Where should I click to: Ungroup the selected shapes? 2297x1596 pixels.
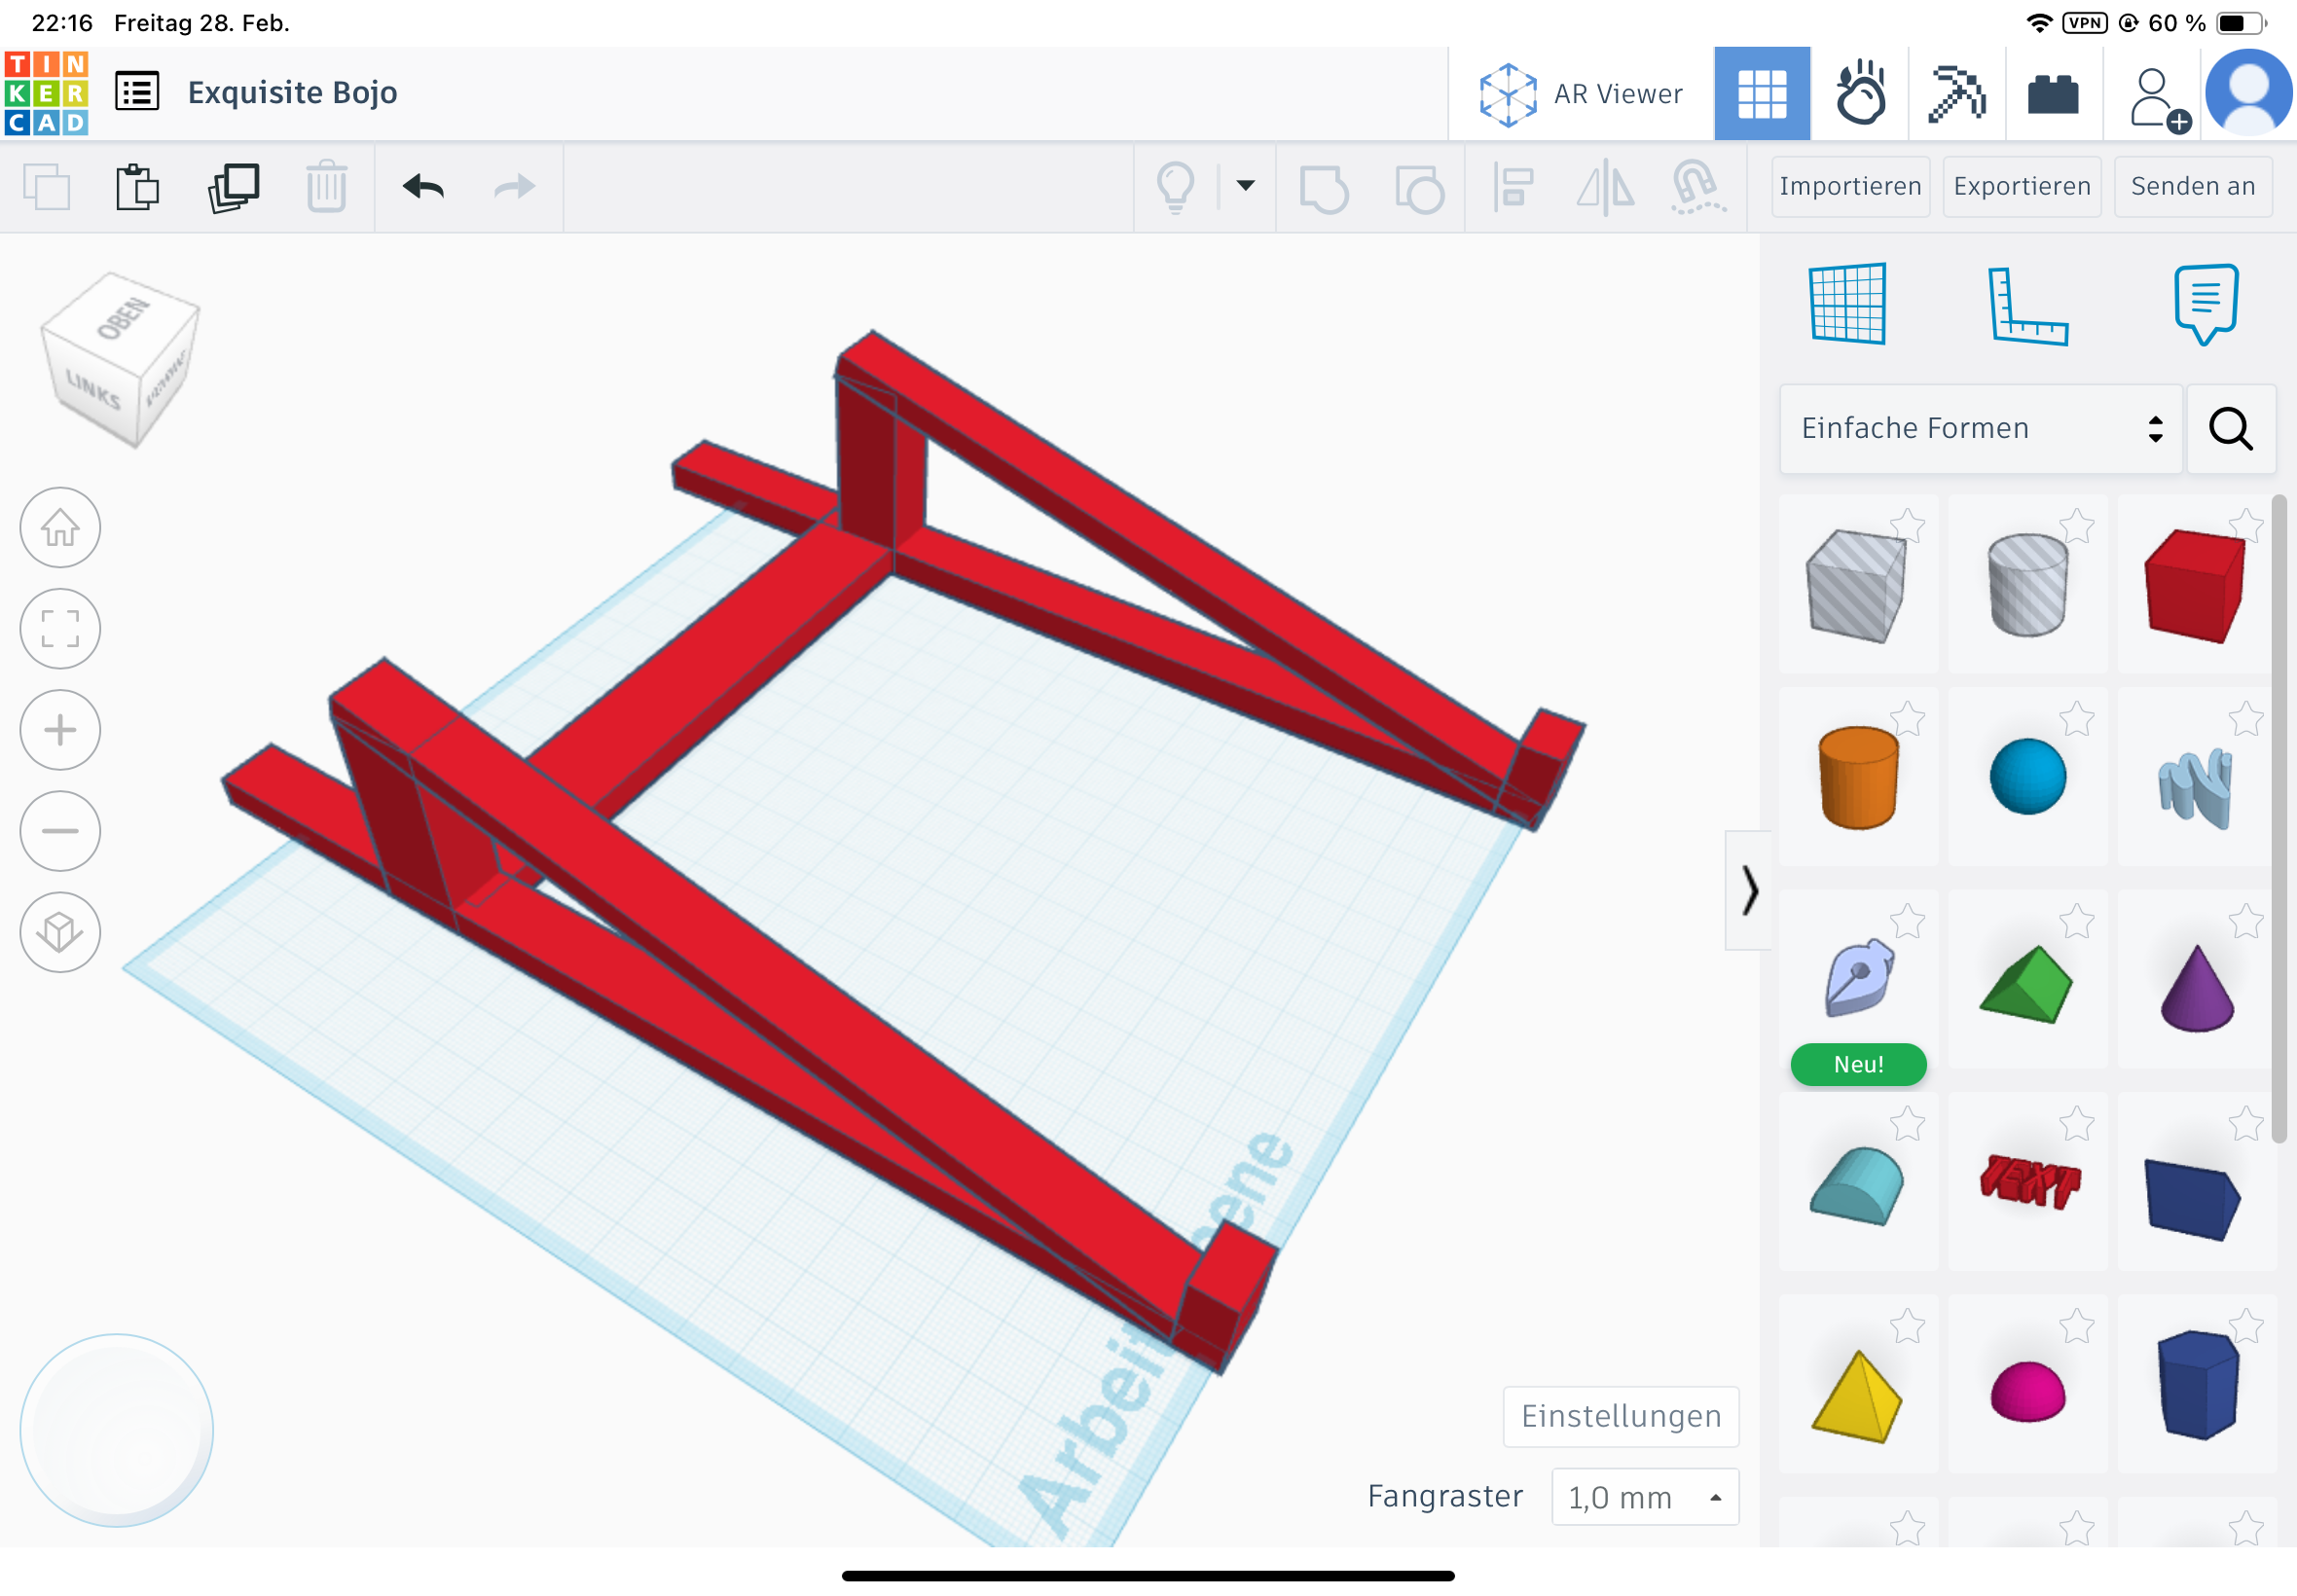click(x=1418, y=188)
